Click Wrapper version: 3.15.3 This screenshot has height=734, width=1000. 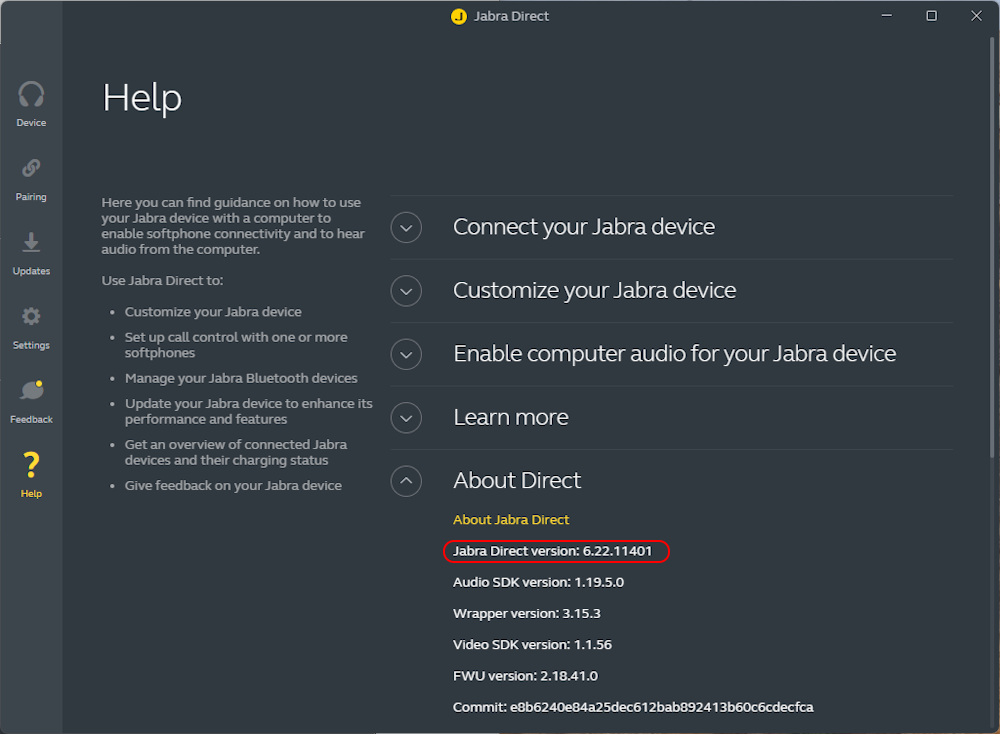tap(527, 613)
